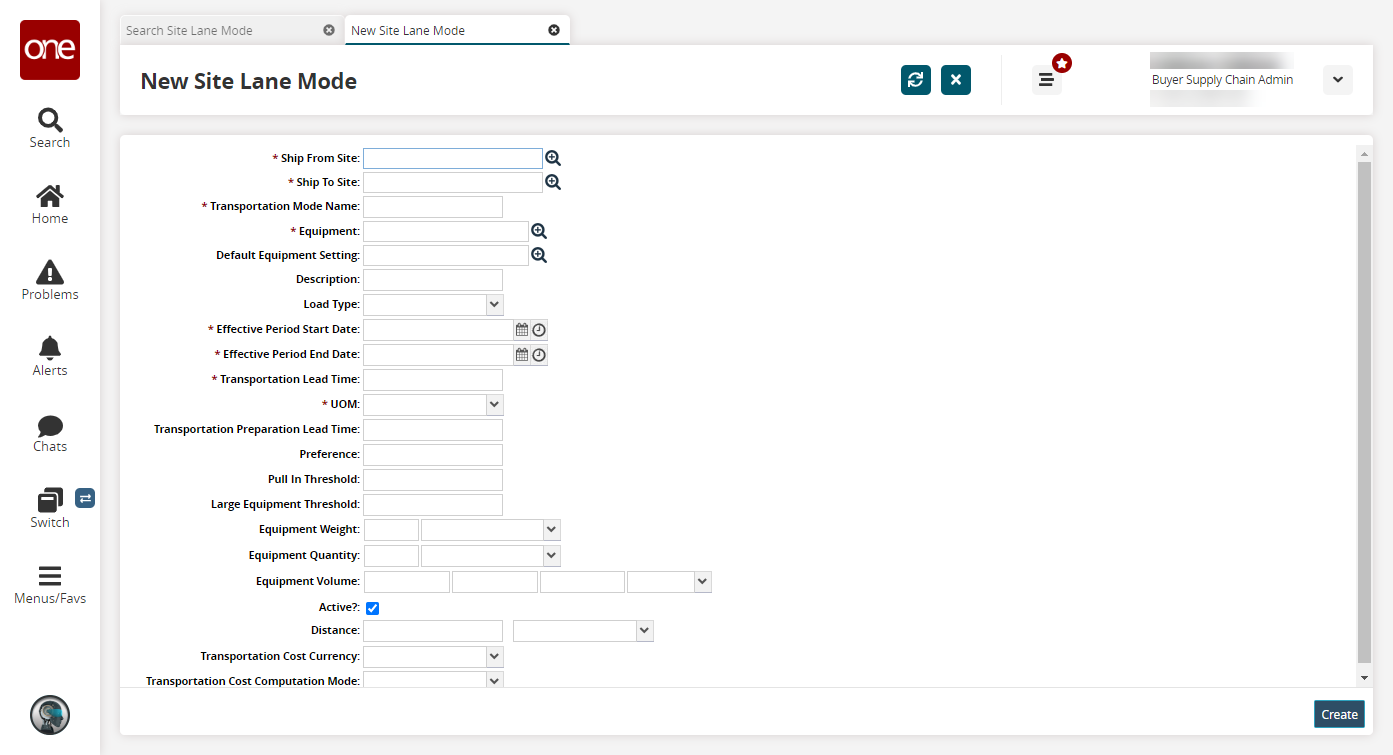1393x755 pixels.
Task: Open Problems warning icon in sidebar
Action: [x=50, y=280]
